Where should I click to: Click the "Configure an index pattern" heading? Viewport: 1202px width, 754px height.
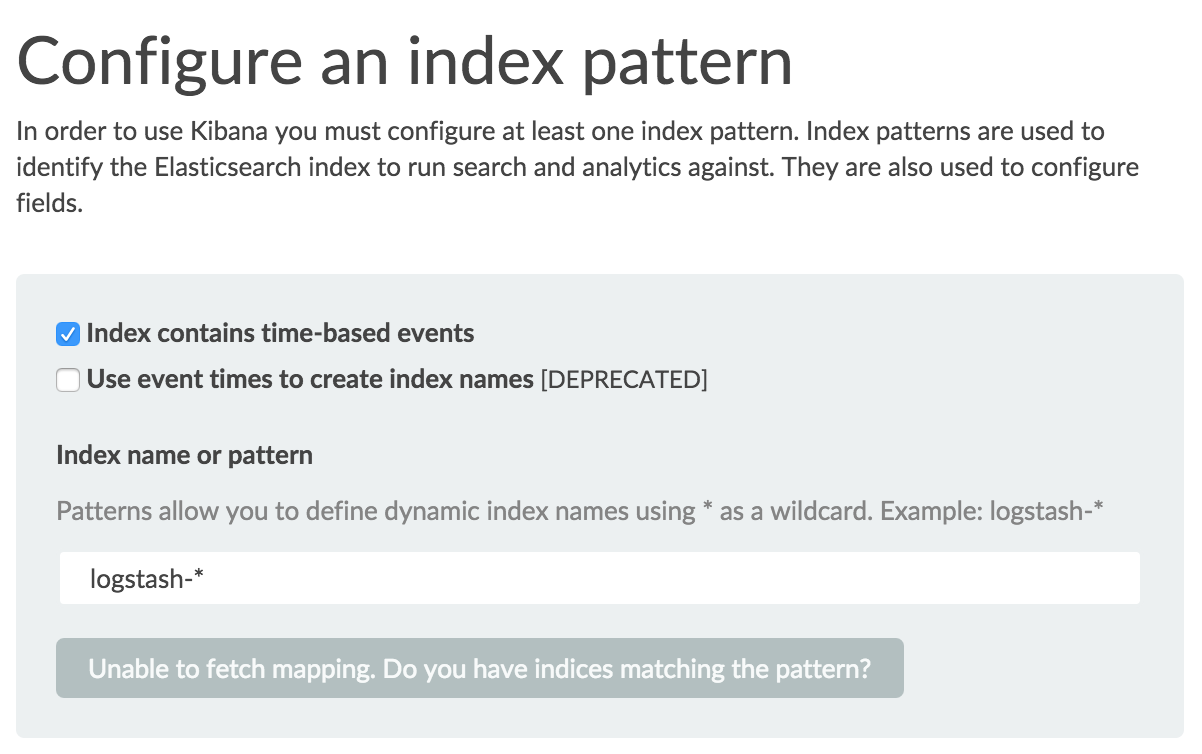pyautogui.click(x=404, y=60)
